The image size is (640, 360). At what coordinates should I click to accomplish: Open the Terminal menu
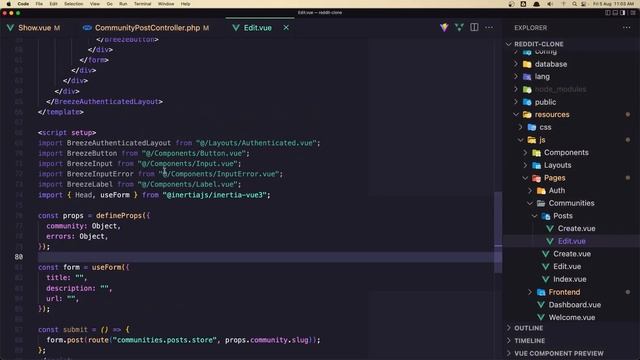click(x=142, y=4)
